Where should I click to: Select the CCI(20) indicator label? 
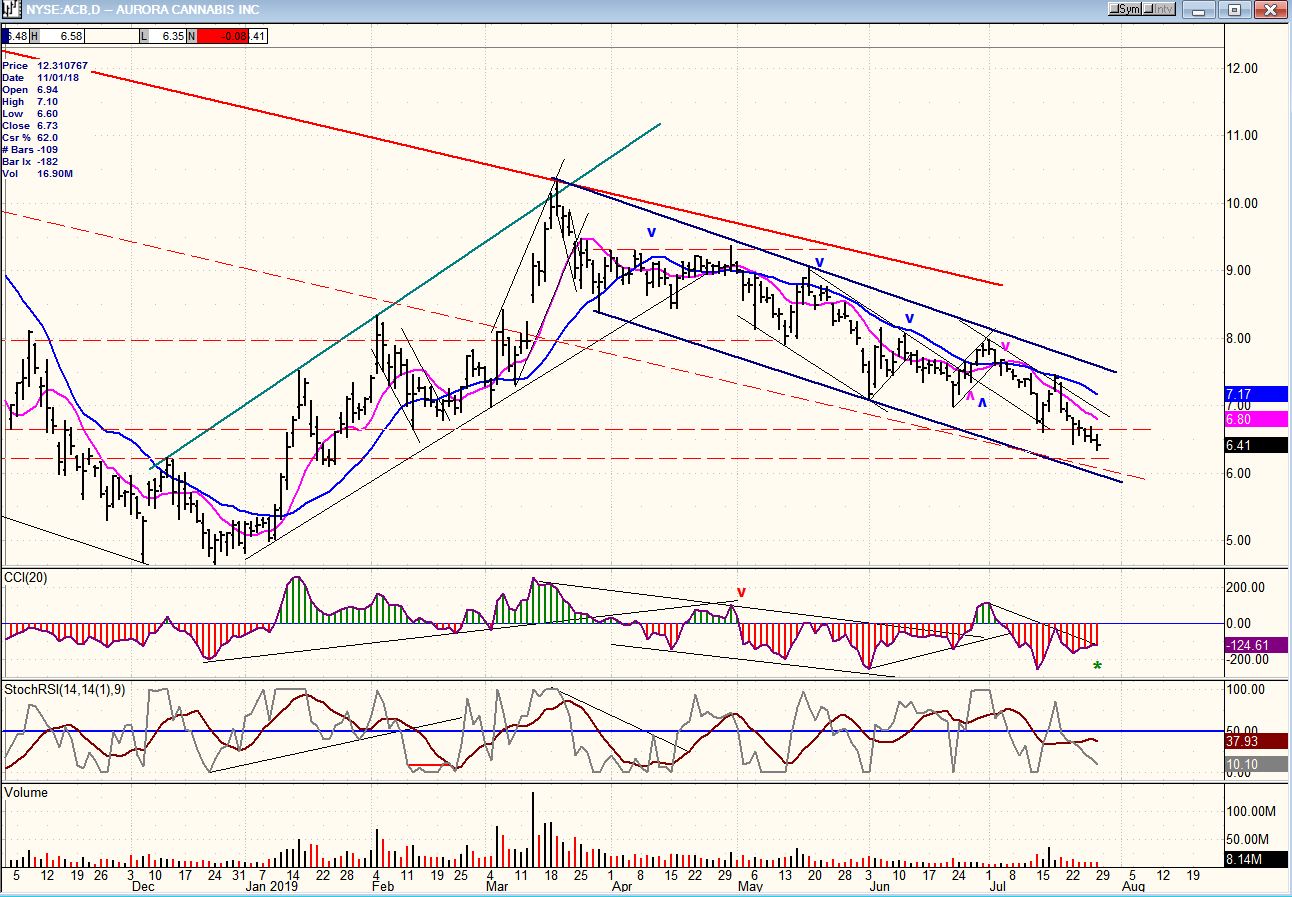click(x=27, y=577)
